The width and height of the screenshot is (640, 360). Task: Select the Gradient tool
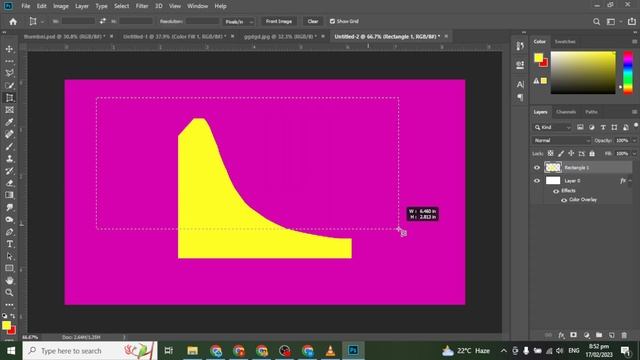click(9, 195)
